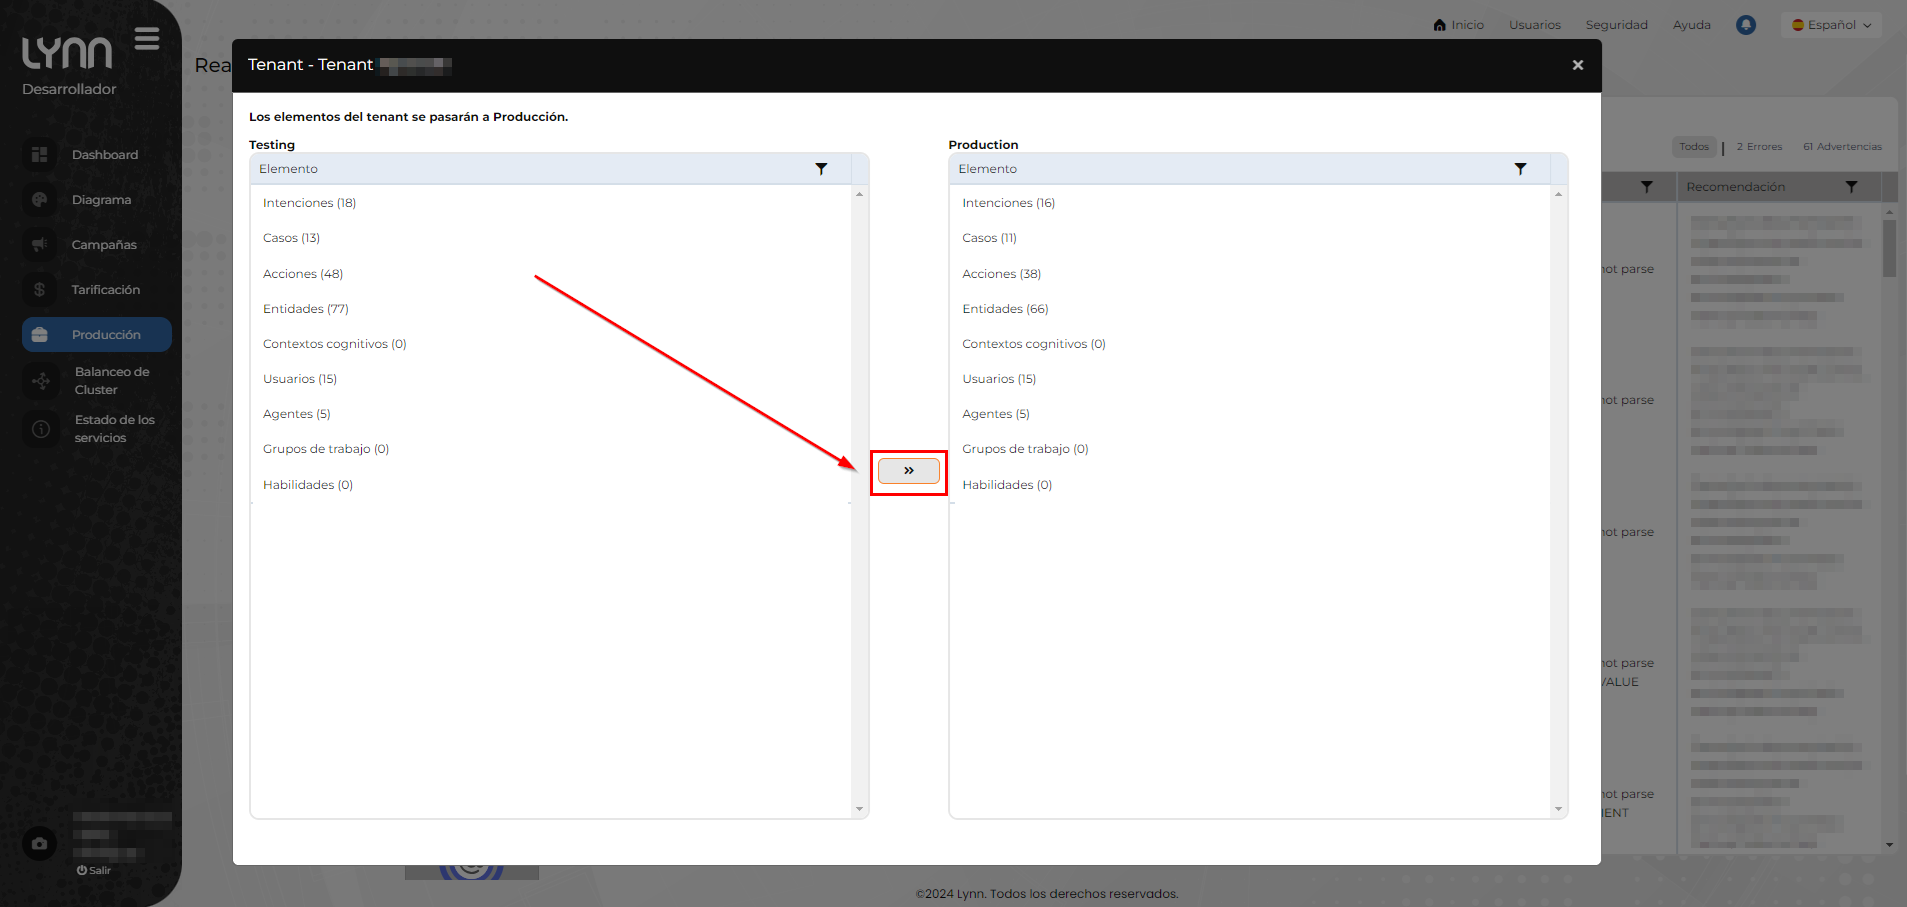The width and height of the screenshot is (1907, 907).
Task: Click the Producción briefcase icon
Action: click(x=40, y=335)
